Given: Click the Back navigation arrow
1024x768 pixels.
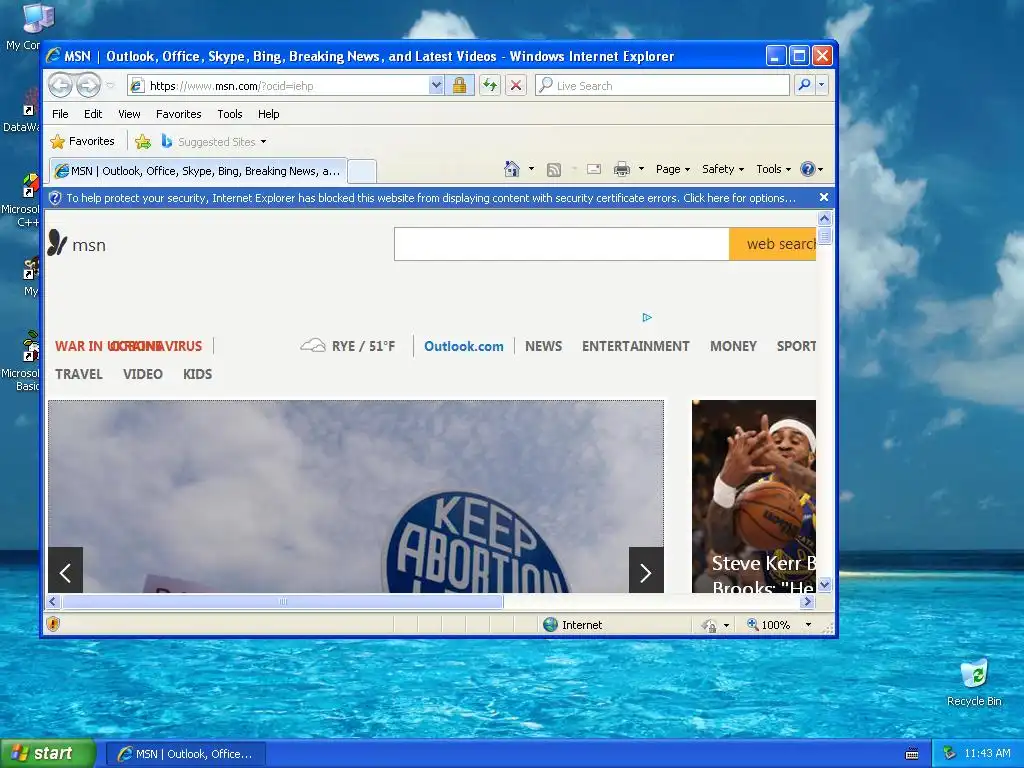Looking at the screenshot, I should coord(60,85).
